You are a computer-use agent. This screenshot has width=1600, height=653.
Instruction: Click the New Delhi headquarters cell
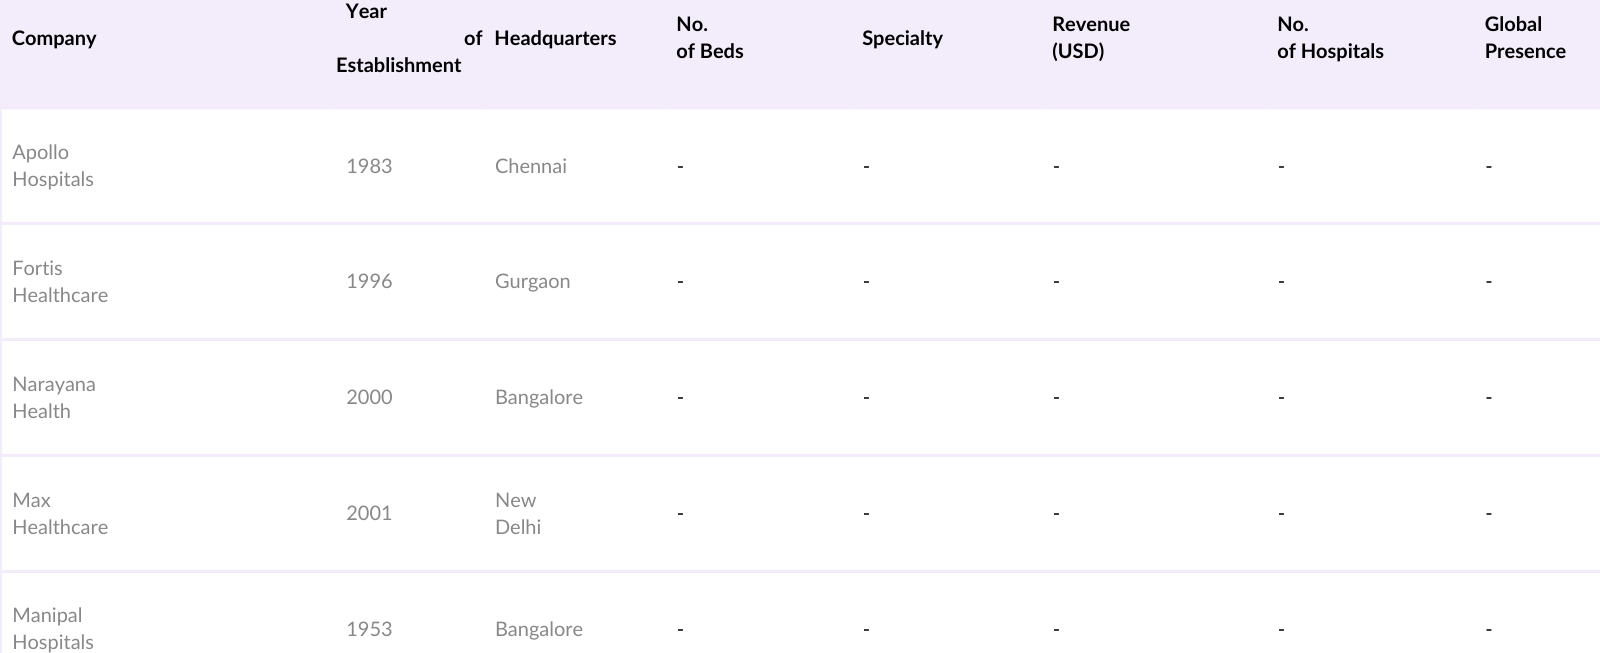pyautogui.click(x=517, y=513)
